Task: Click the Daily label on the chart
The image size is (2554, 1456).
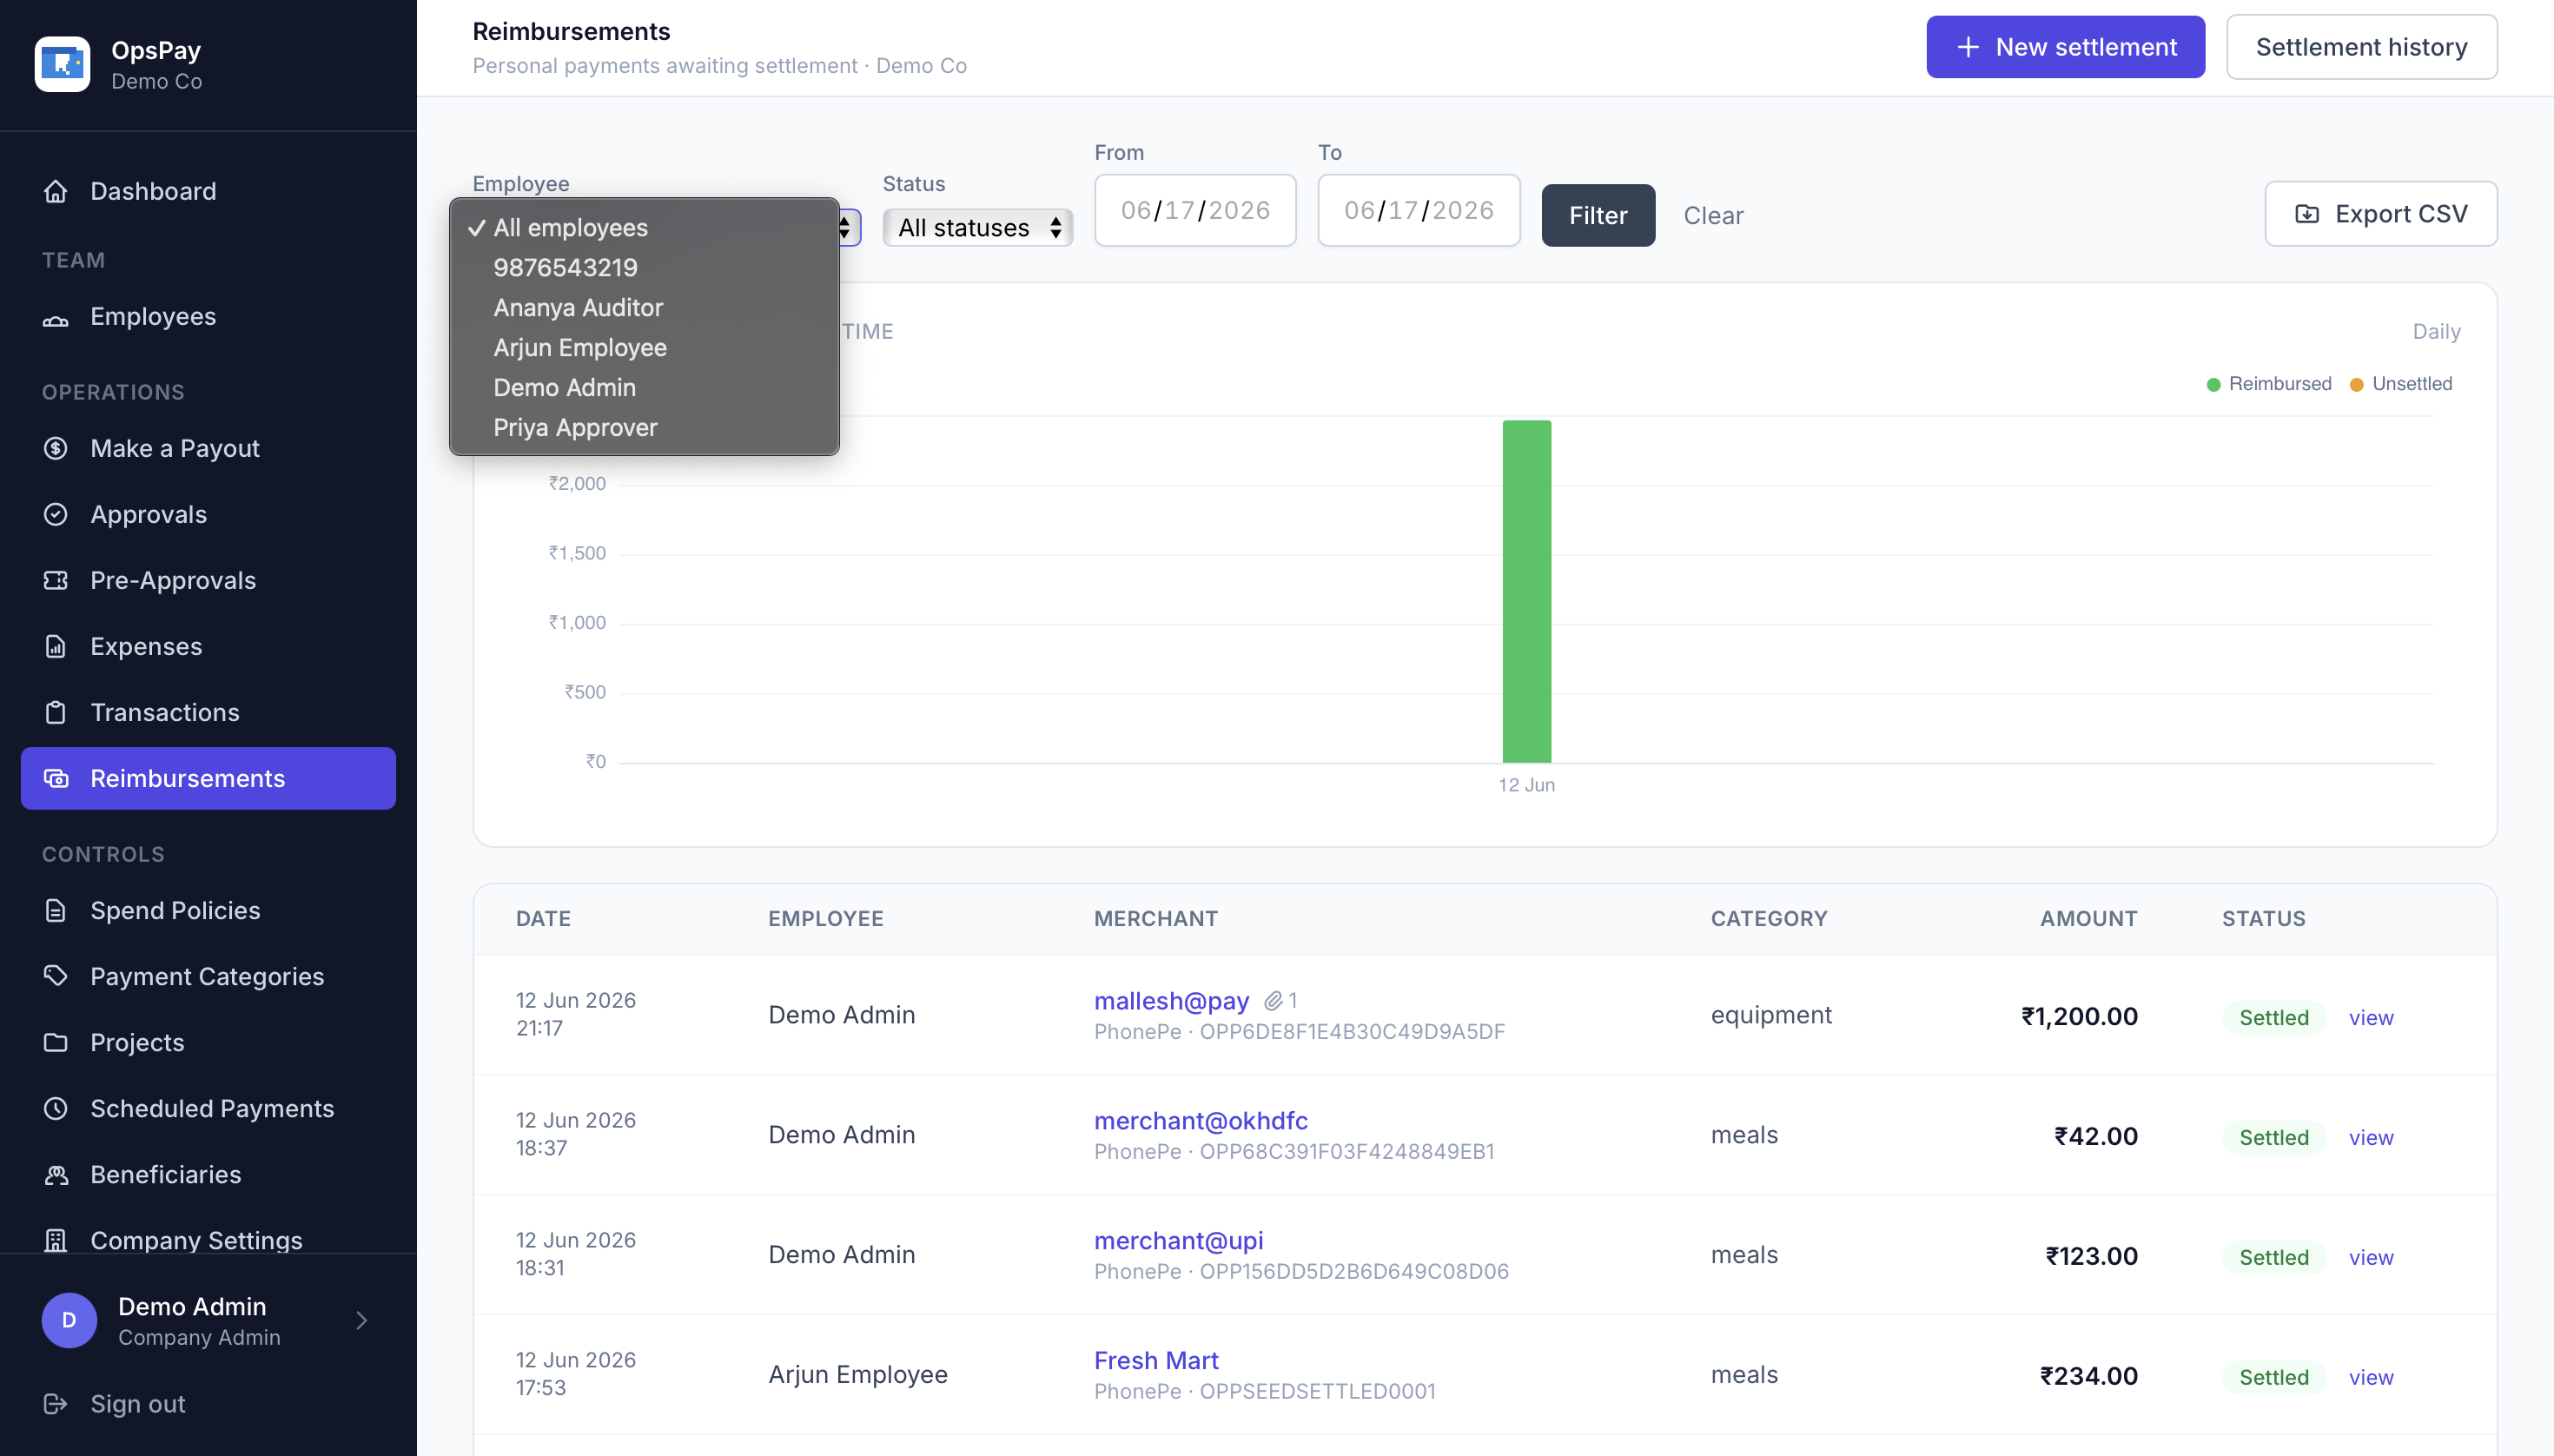Action: coord(2436,332)
